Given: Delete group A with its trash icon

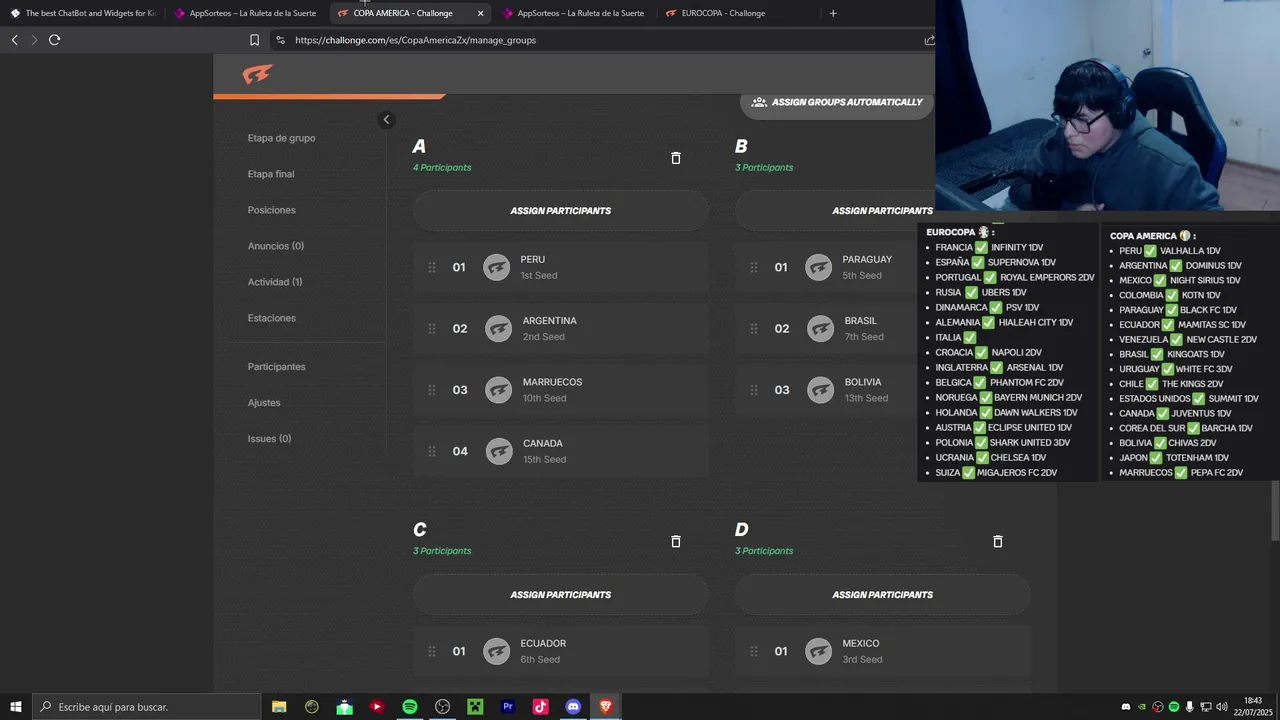Looking at the screenshot, I should 675,158.
